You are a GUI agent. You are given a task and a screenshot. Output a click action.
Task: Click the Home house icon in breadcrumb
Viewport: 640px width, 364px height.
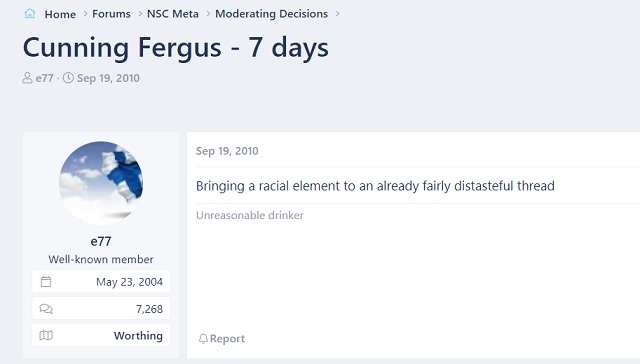click(x=29, y=13)
